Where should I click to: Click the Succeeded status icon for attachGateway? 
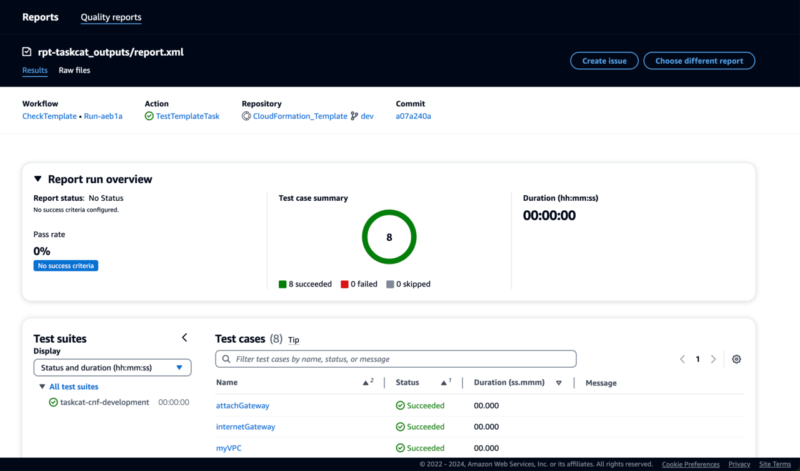[400, 406]
